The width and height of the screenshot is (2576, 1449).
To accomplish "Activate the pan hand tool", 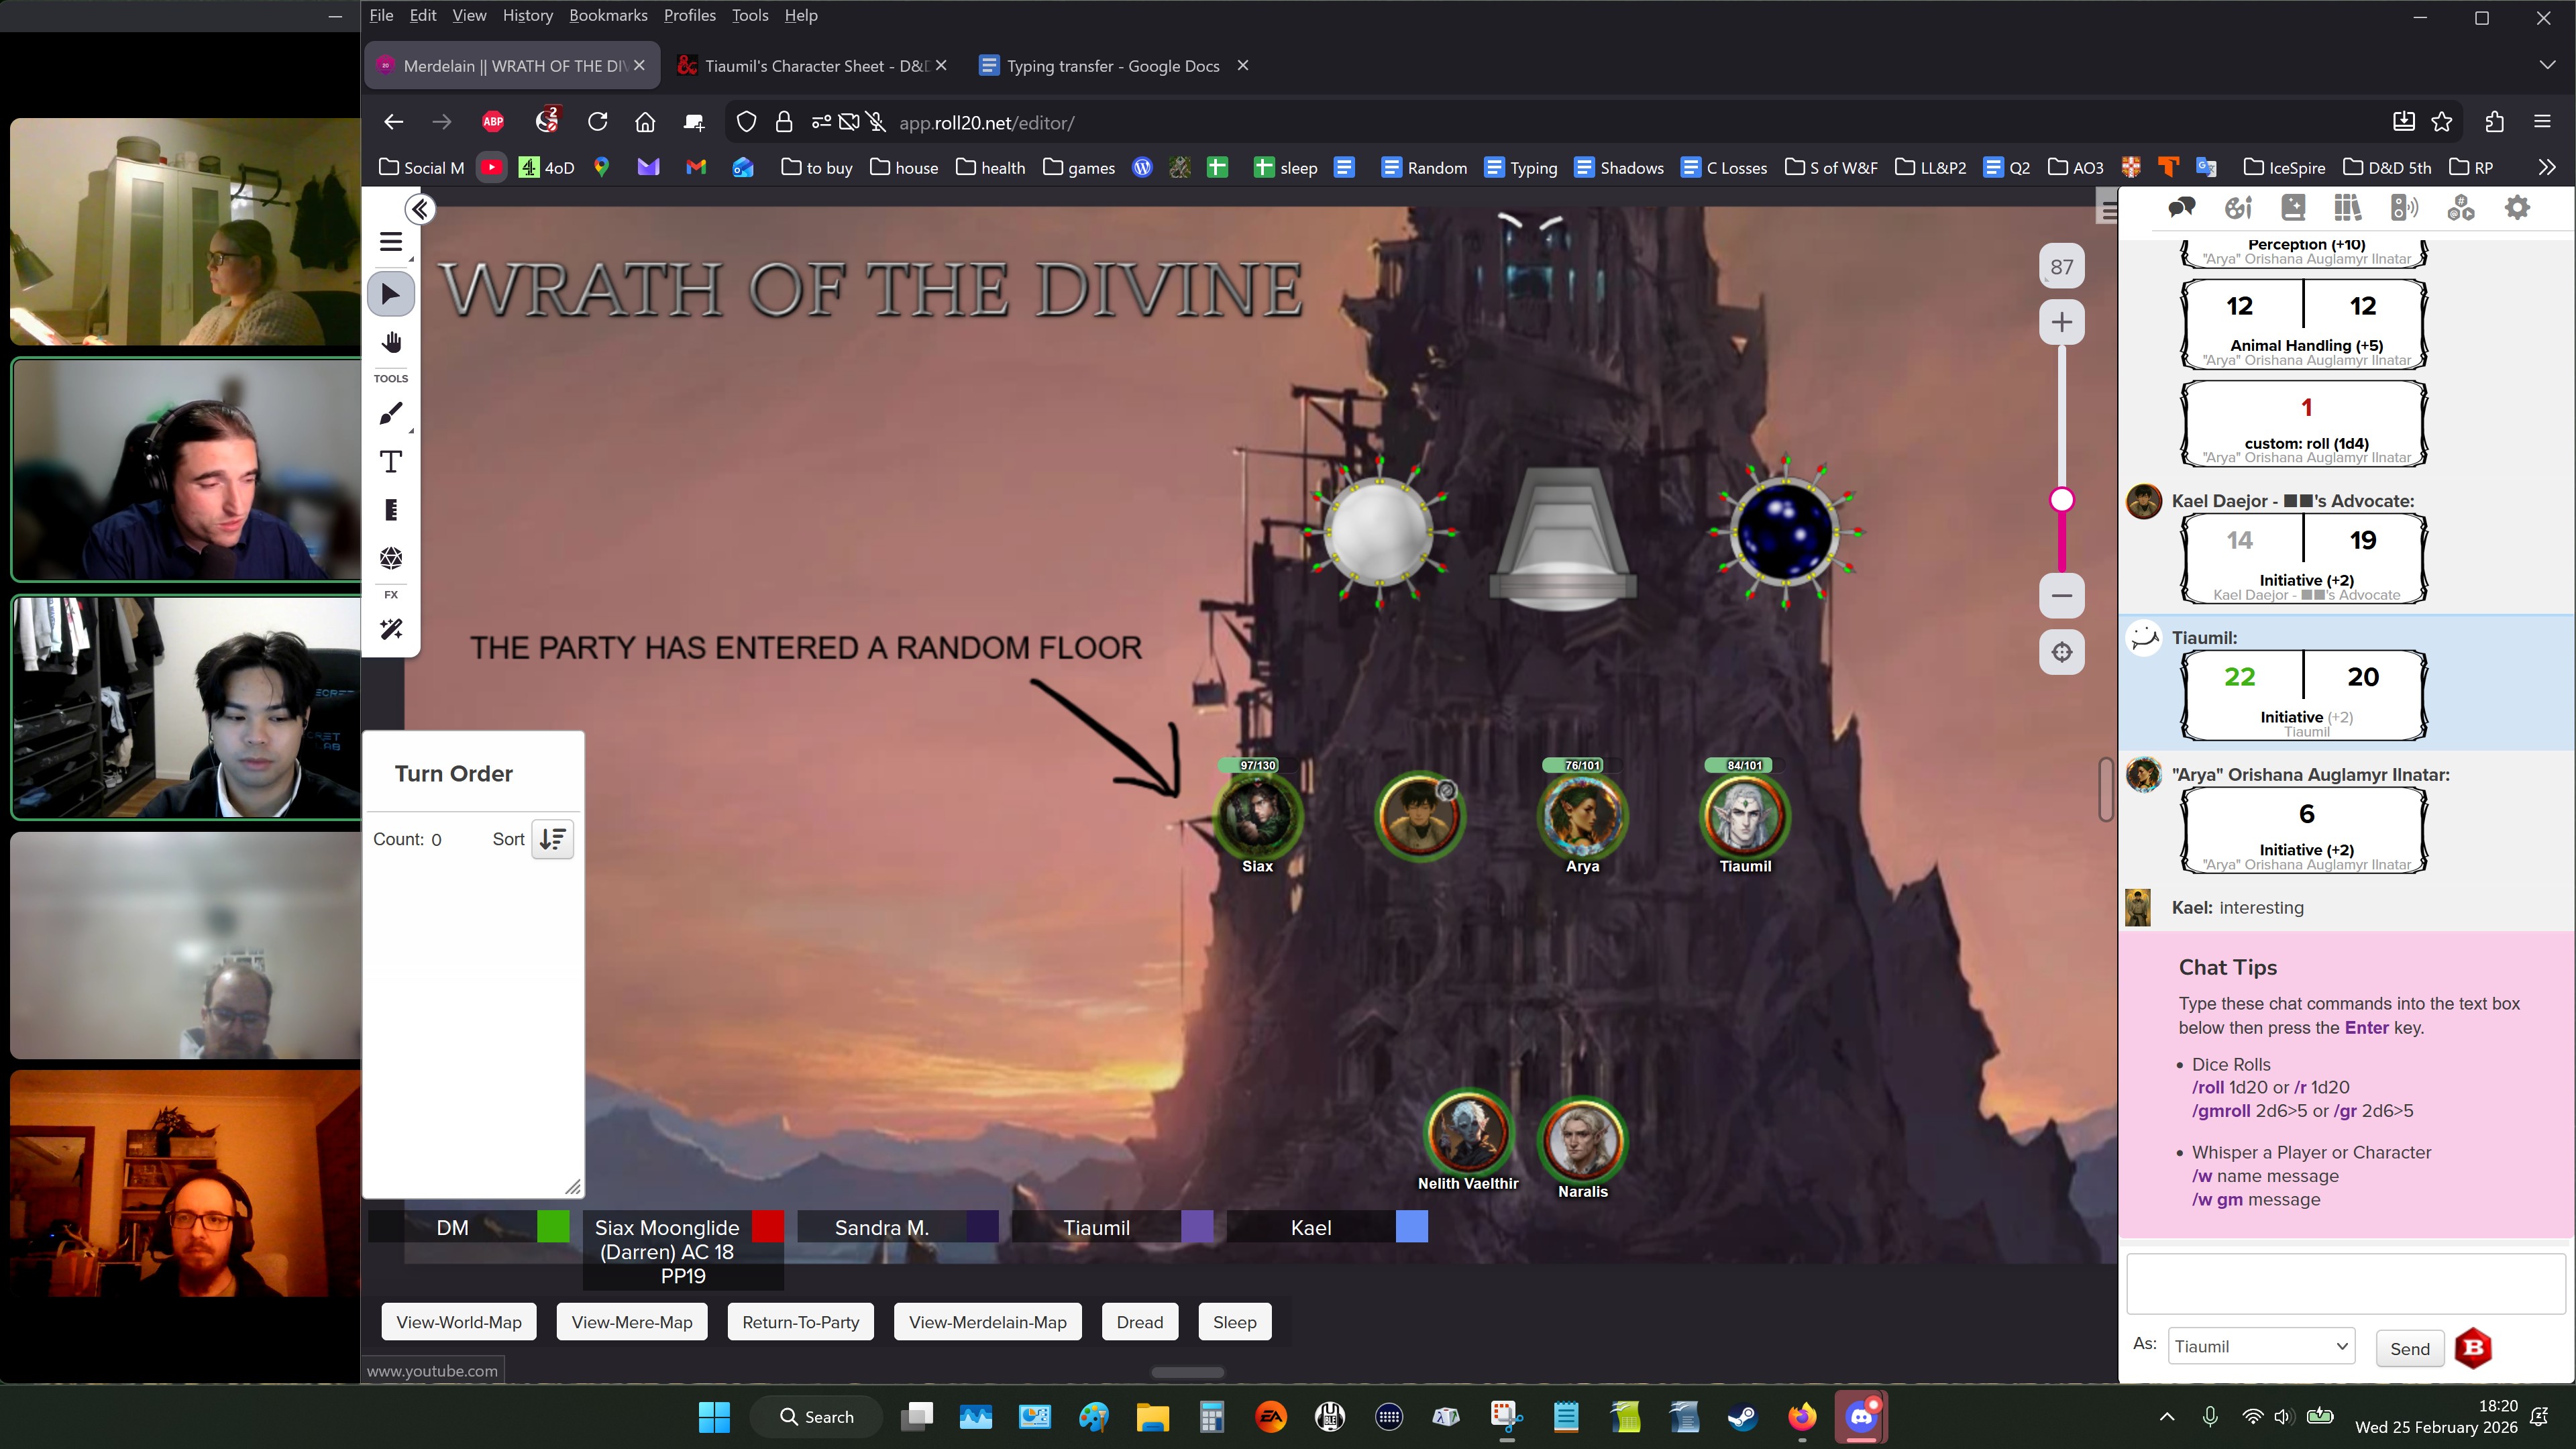I will tap(391, 343).
